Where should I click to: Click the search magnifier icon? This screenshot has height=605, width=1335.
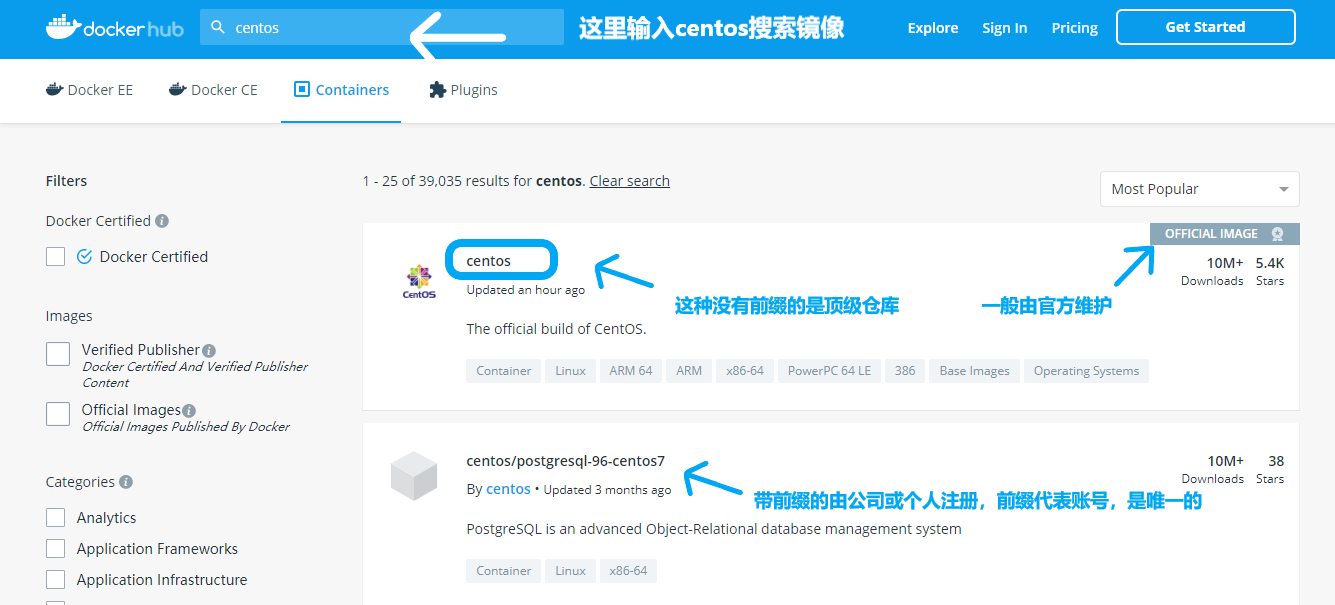coord(218,28)
